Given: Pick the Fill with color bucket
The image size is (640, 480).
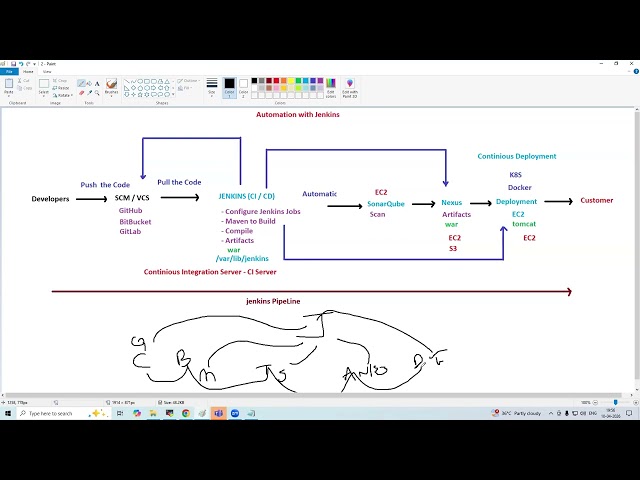Looking at the screenshot, I should pyautogui.click(x=89, y=83).
